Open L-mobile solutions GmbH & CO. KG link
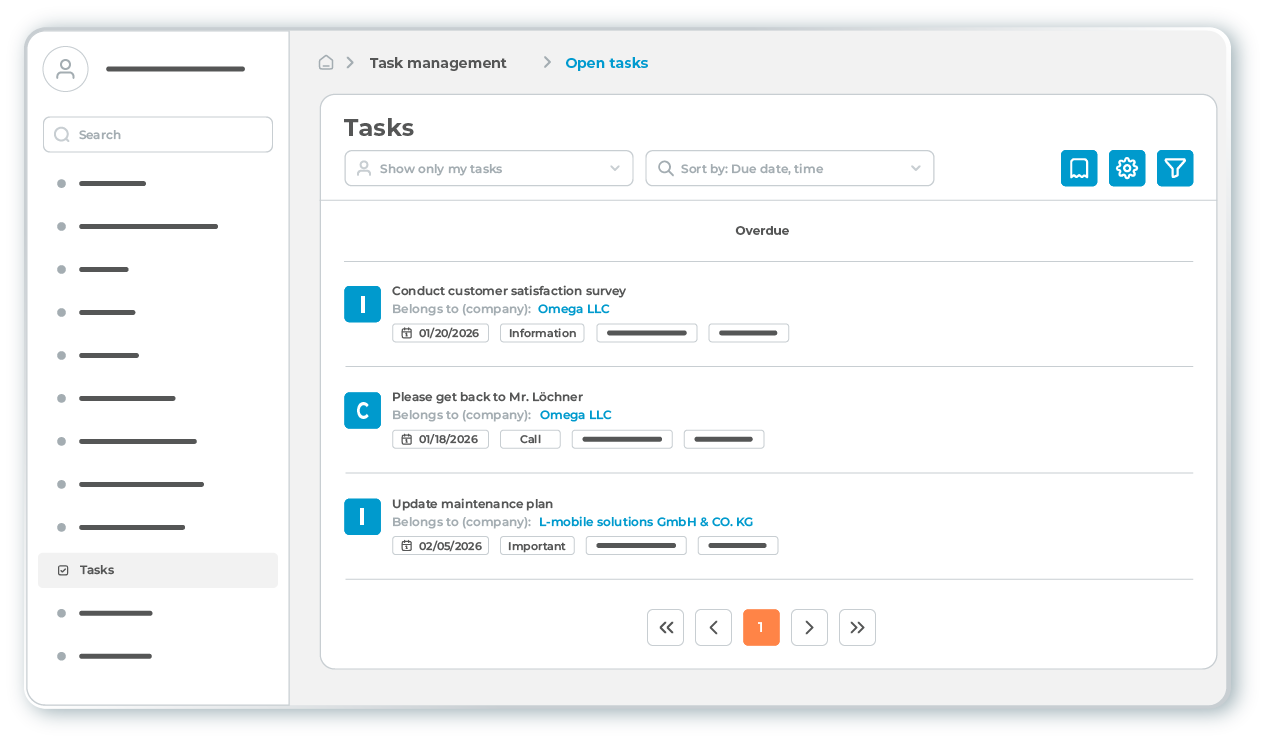Image resolution: width=1266 pixels, height=742 pixels. pos(646,522)
